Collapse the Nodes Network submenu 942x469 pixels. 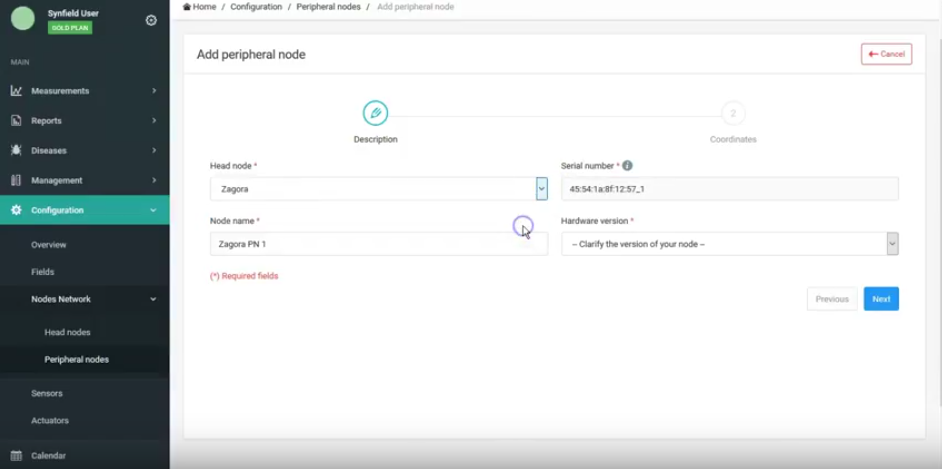(x=153, y=299)
